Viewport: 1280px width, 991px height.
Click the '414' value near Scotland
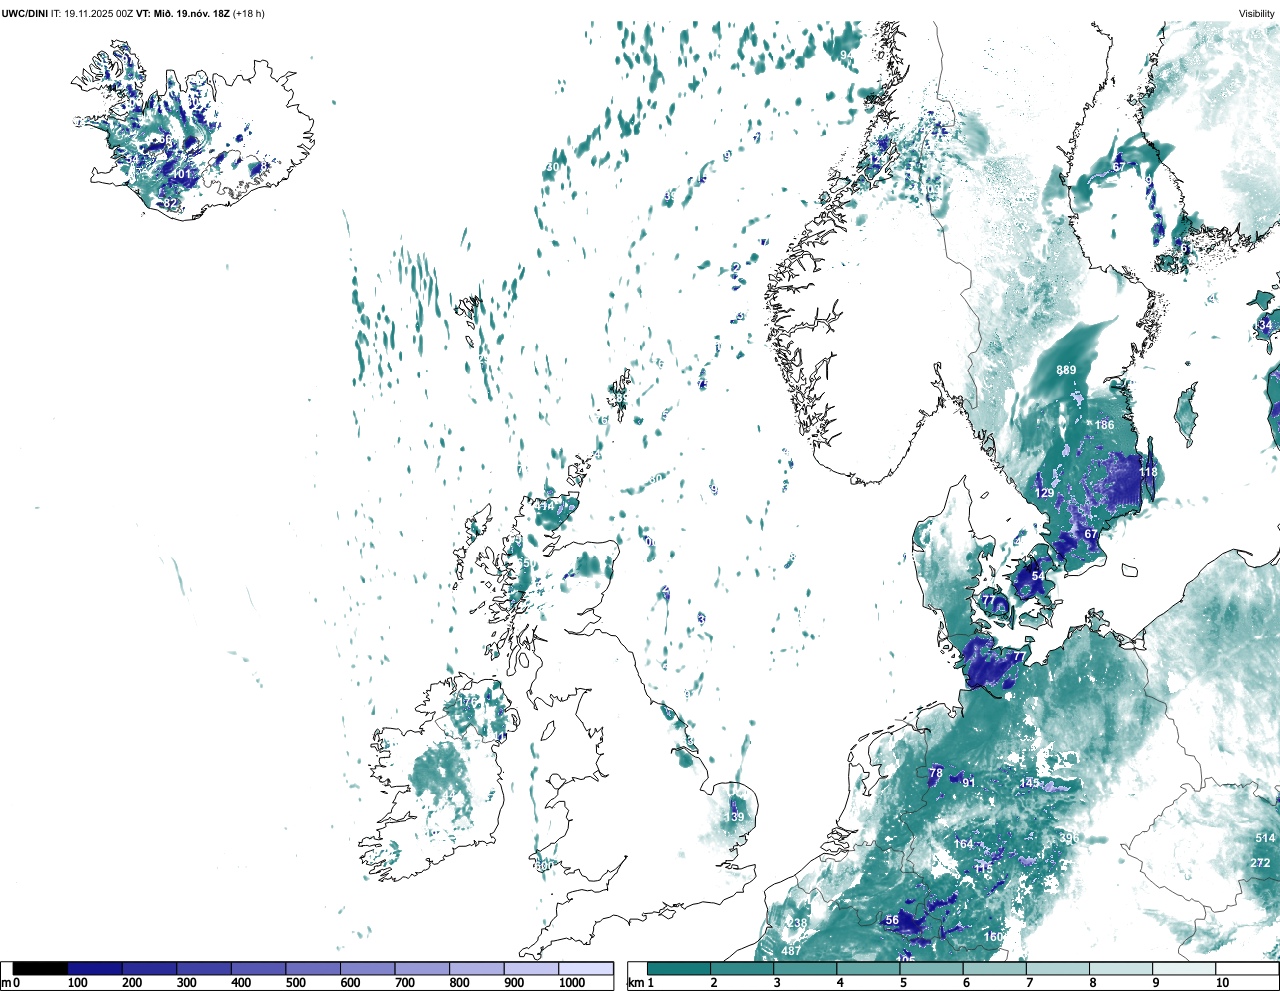pyautogui.click(x=544, y=506)
